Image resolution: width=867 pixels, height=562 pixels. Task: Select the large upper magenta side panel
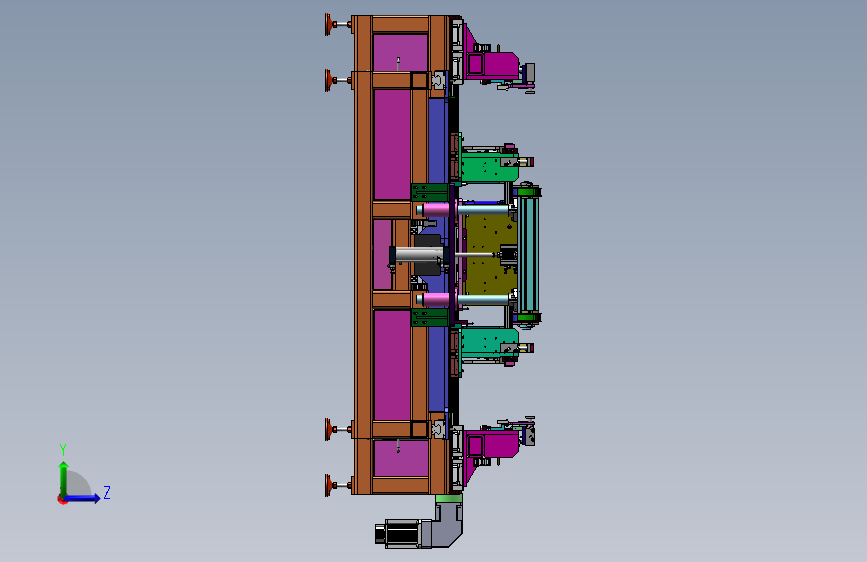pyautogui.click(x=392, y=144)
